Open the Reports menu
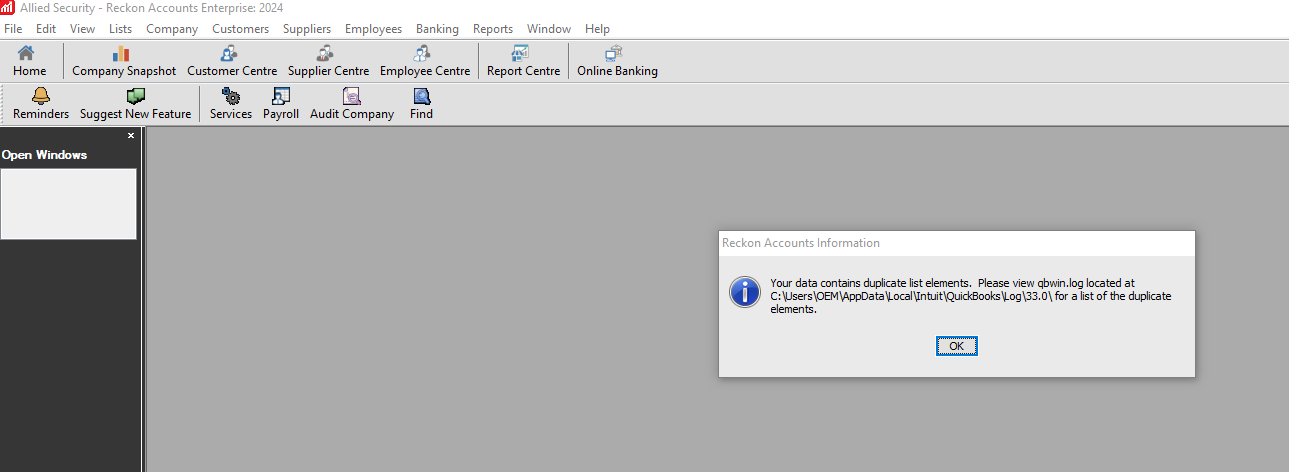 pyautogui.click(x=493, y=29)
